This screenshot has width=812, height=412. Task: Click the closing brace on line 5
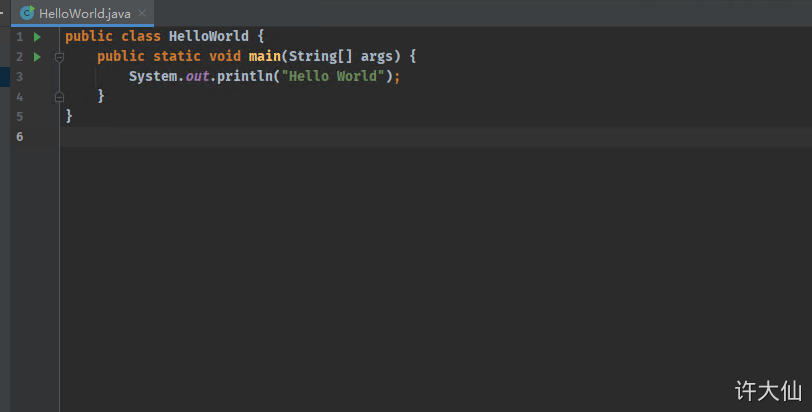click(x=69, y=116)
